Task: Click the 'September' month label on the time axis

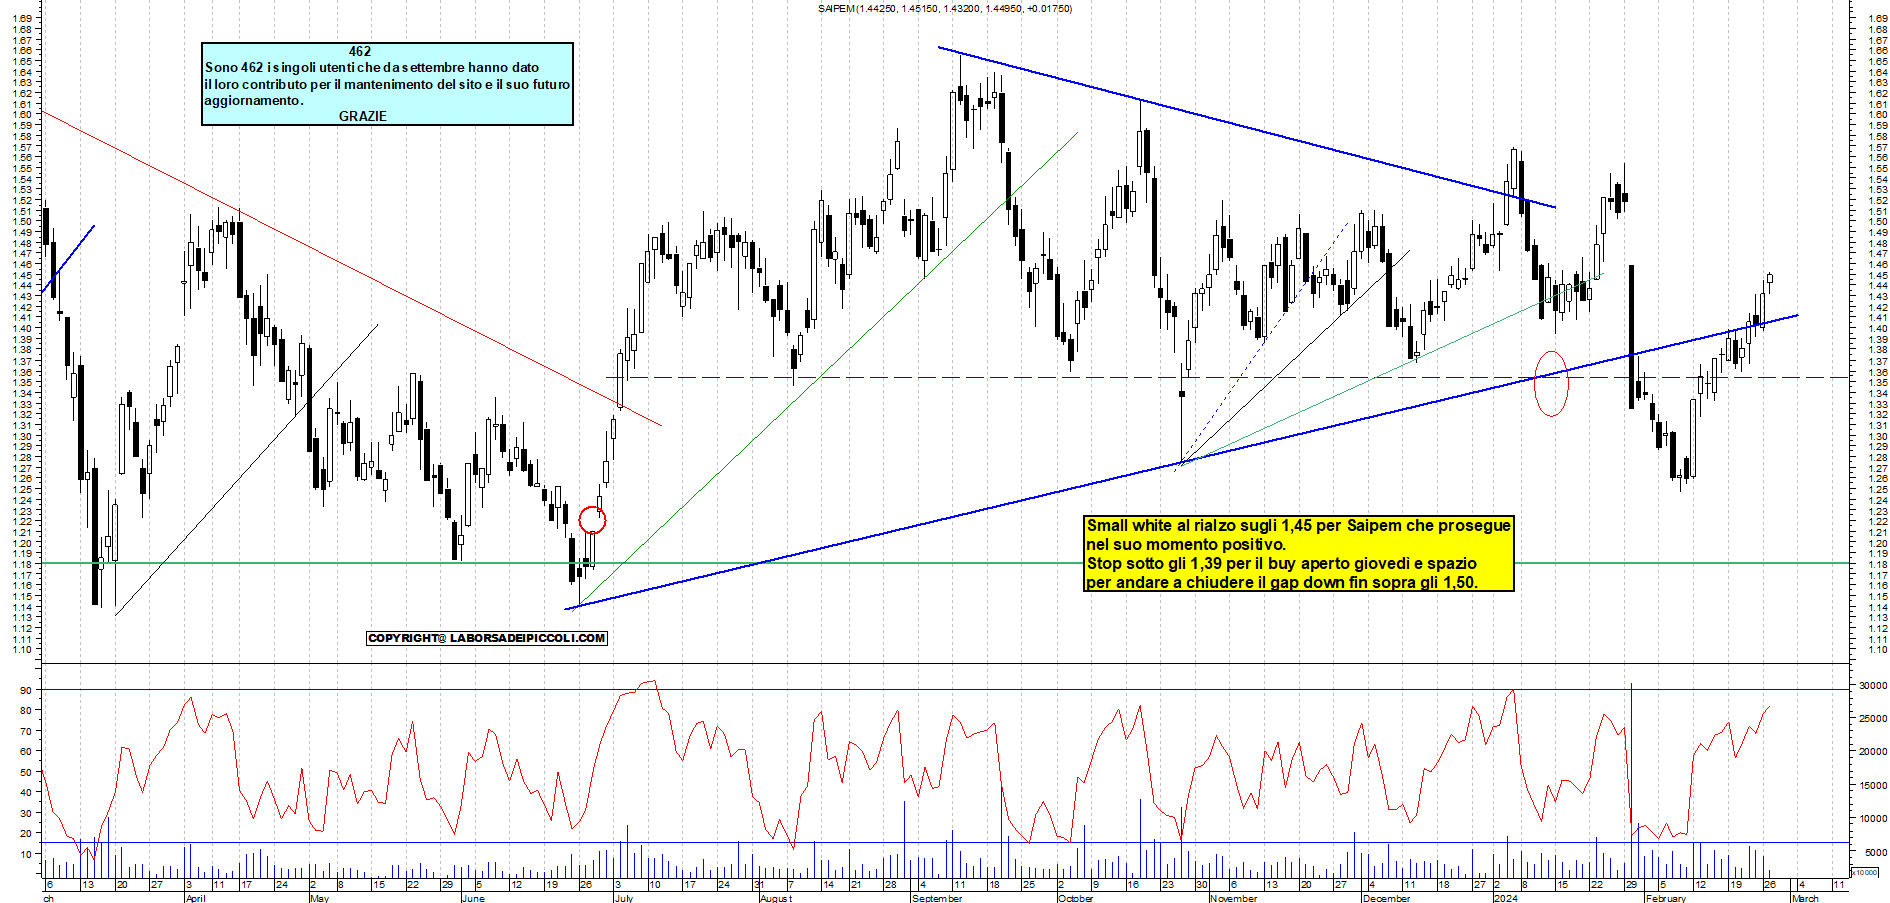Action: tap(937, 898)
